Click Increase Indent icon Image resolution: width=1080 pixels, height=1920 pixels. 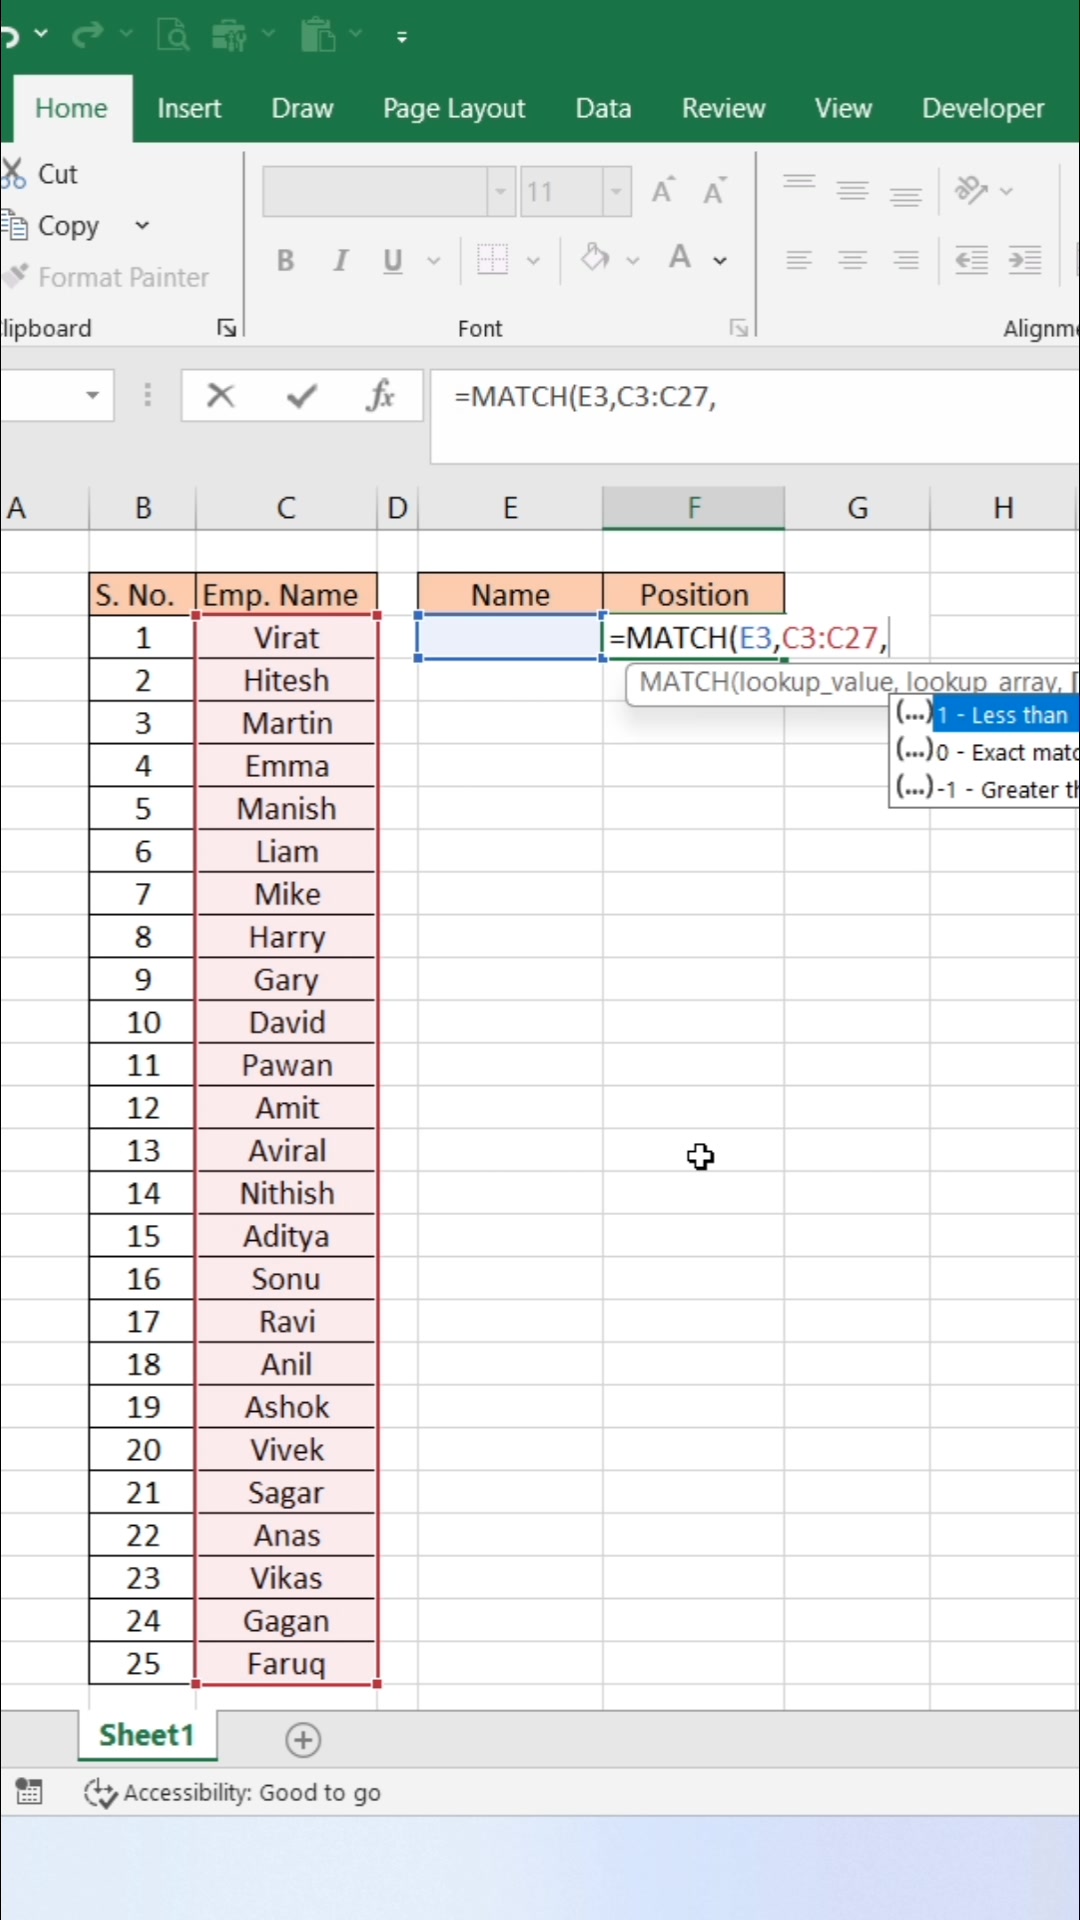(x=1025, y=261)
